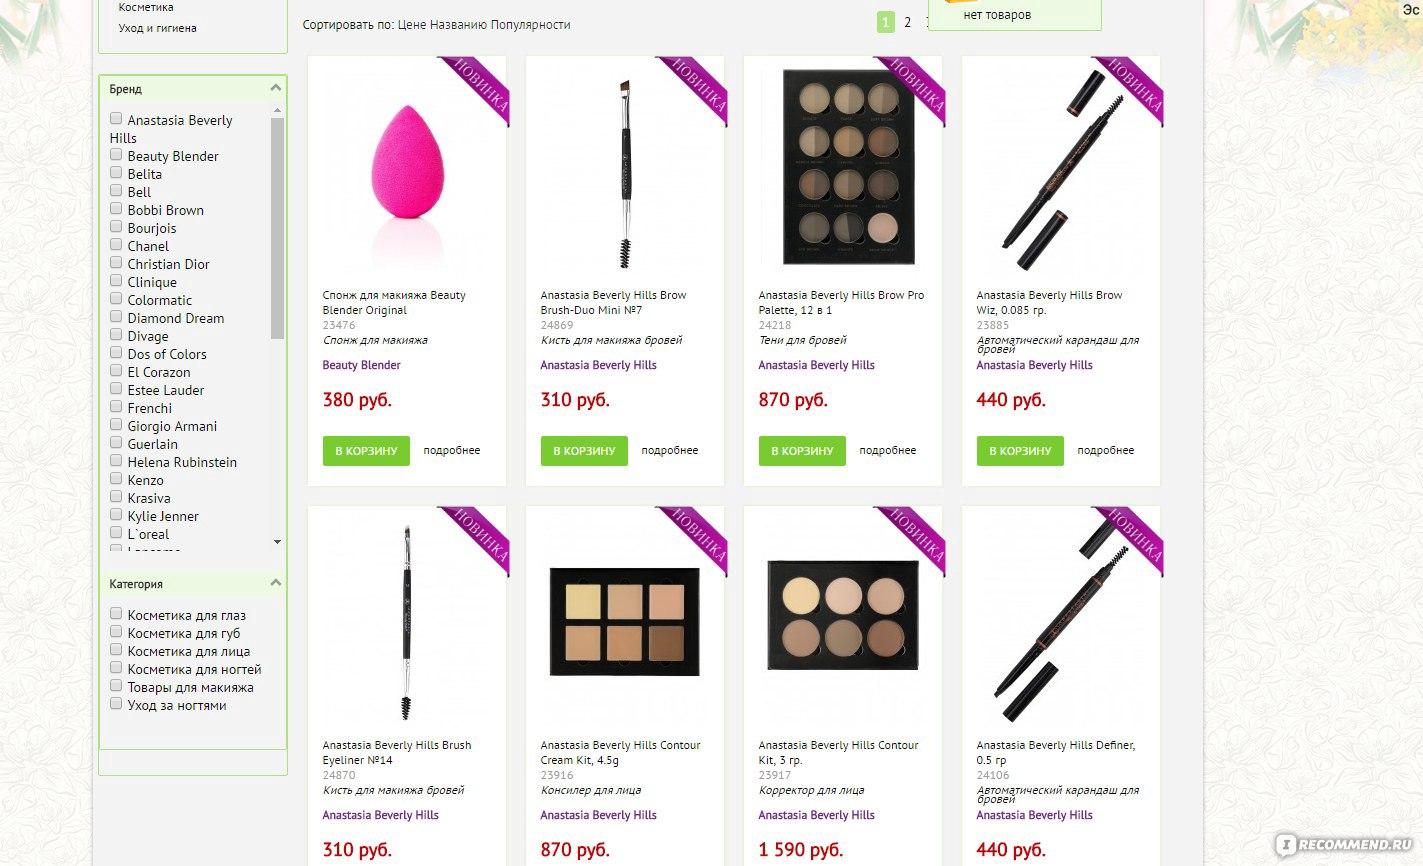The height and width of the screenshot is (866, 1423).
Task: Collapse the Бренд filter panel
Action: click(275, 89)
